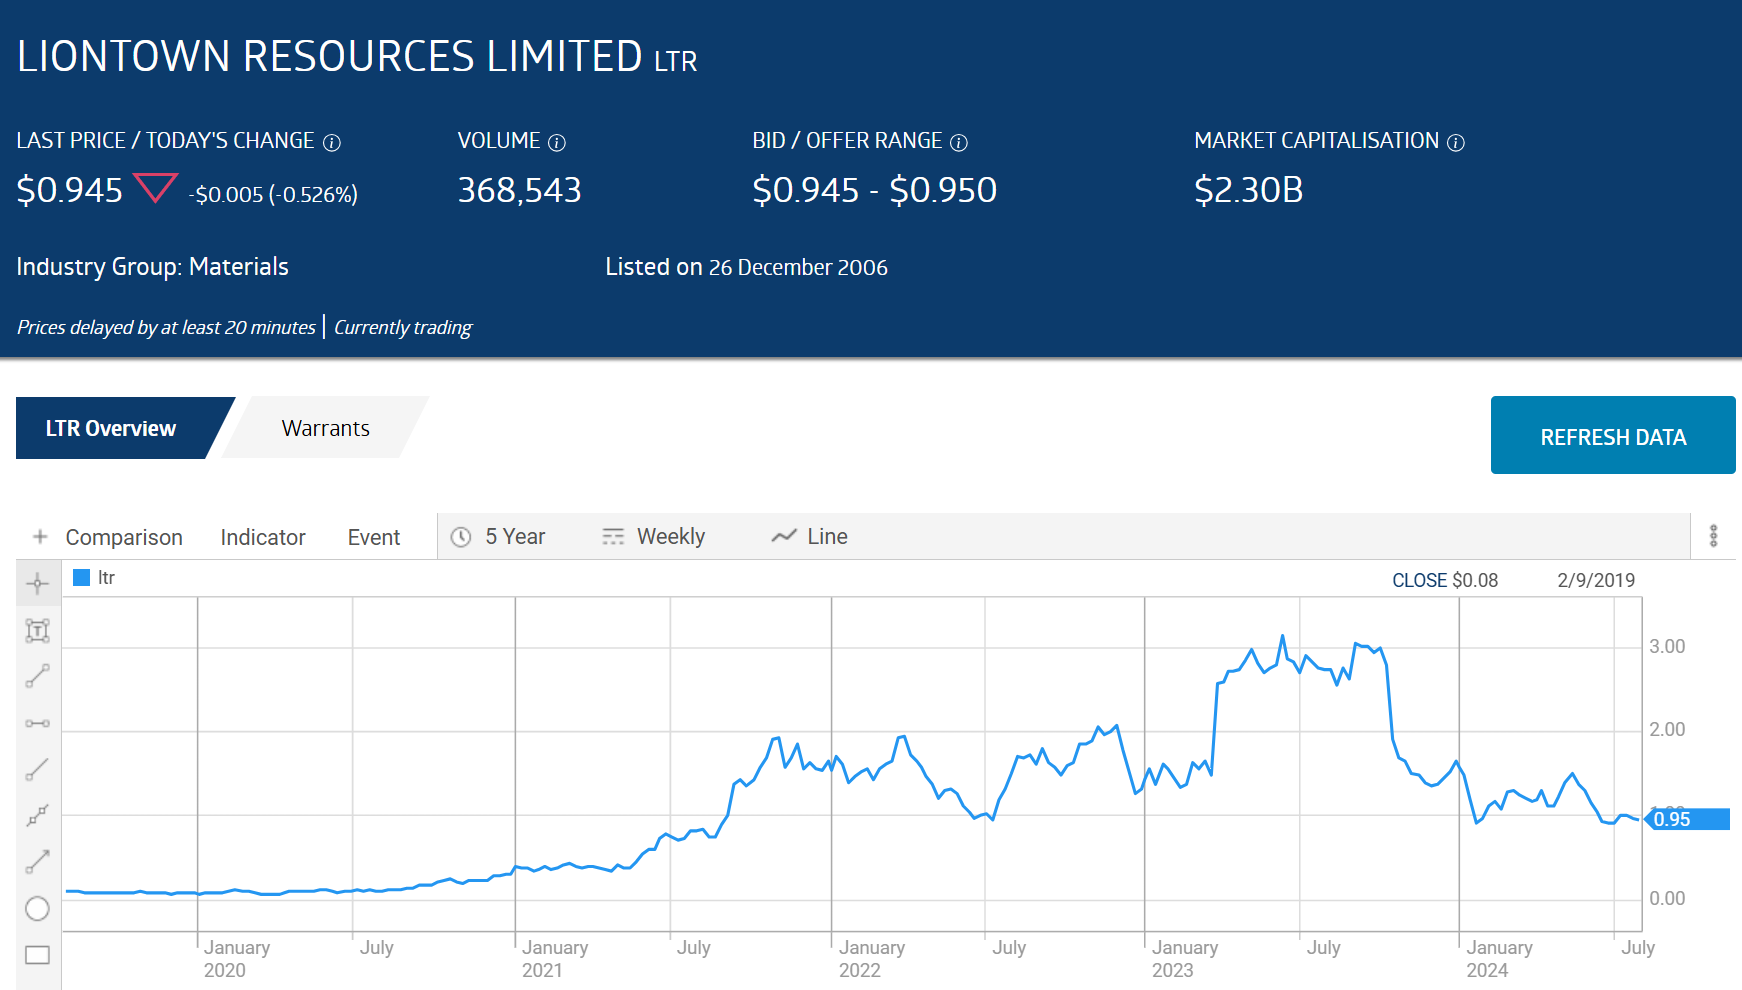Click the 0.00 price axis label
This screenshot has height=990, width=1742.
point(1667,899)
